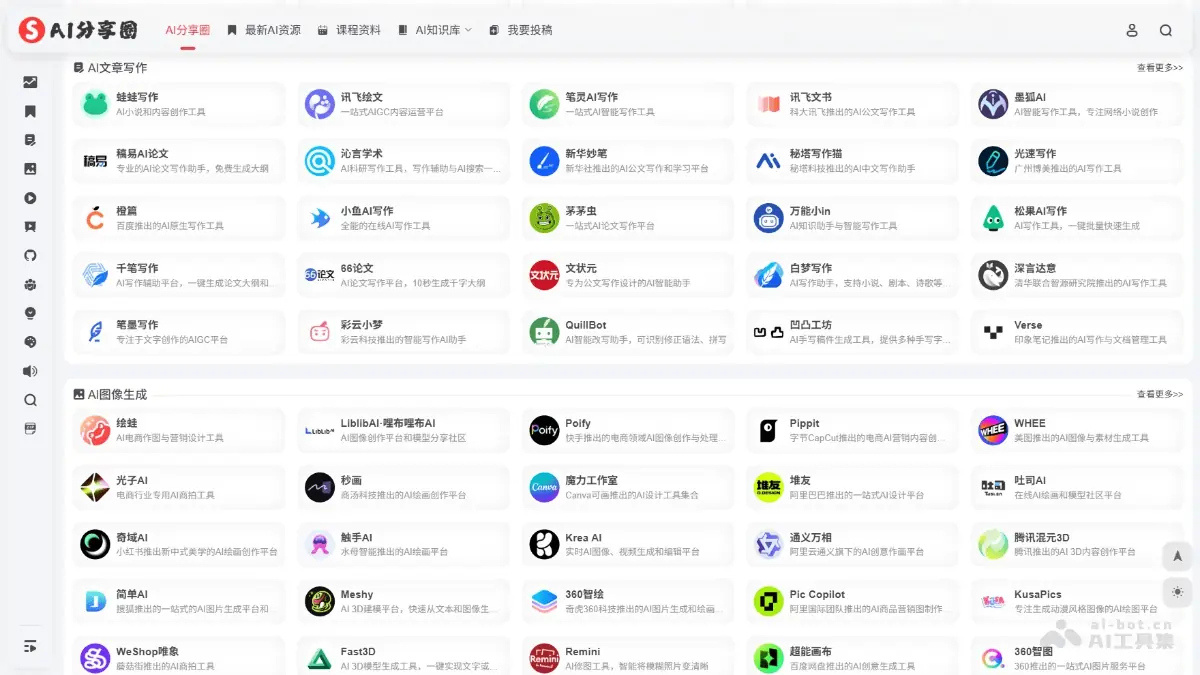
Task: Click the 沁言学术 blue icon
Action: coord(320,161)
